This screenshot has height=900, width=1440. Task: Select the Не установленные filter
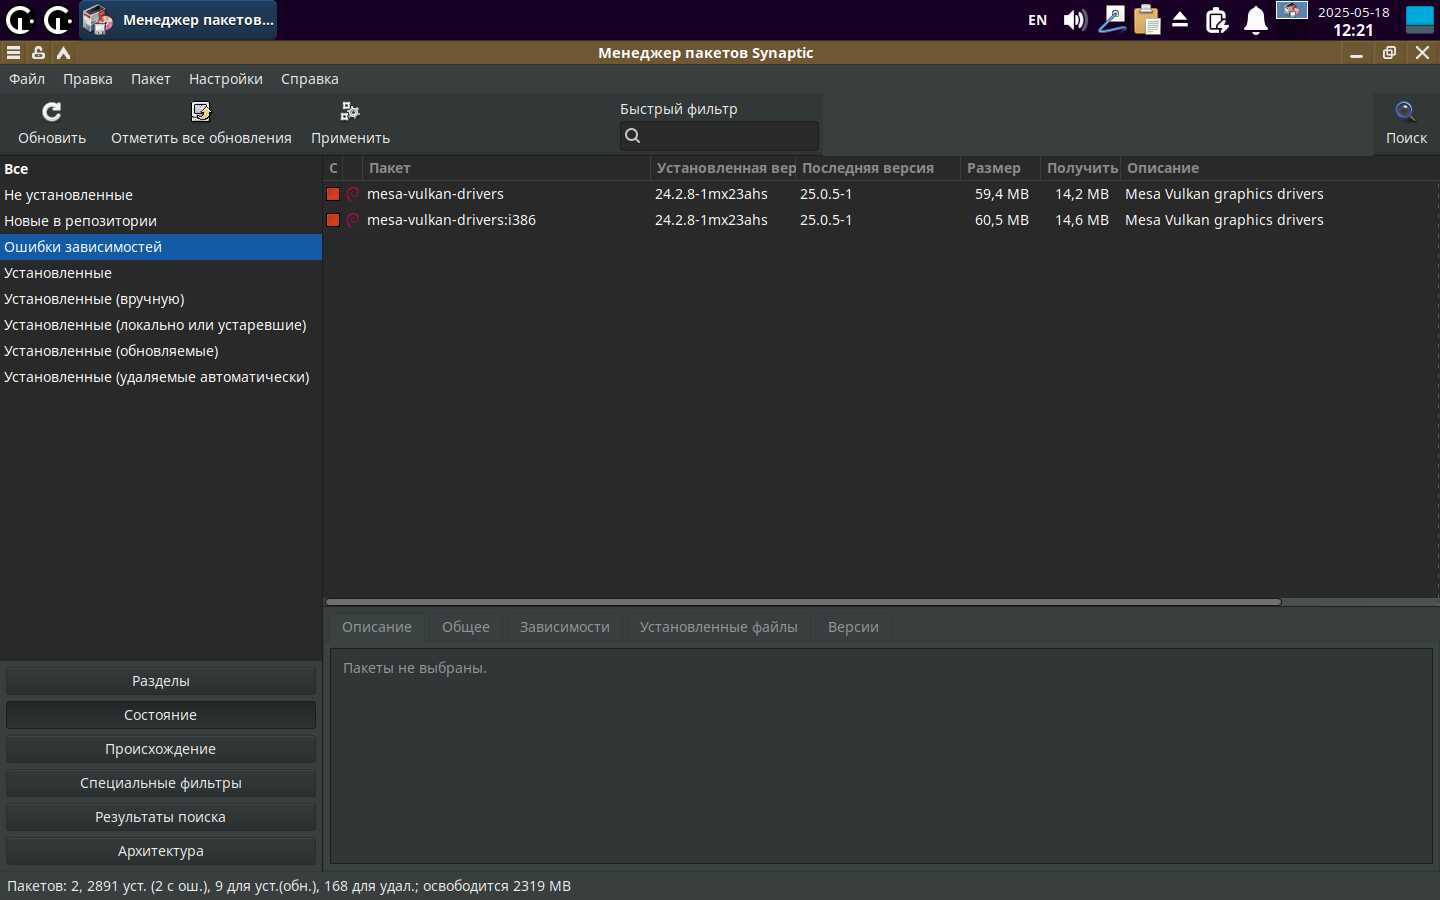coord(161,195)
